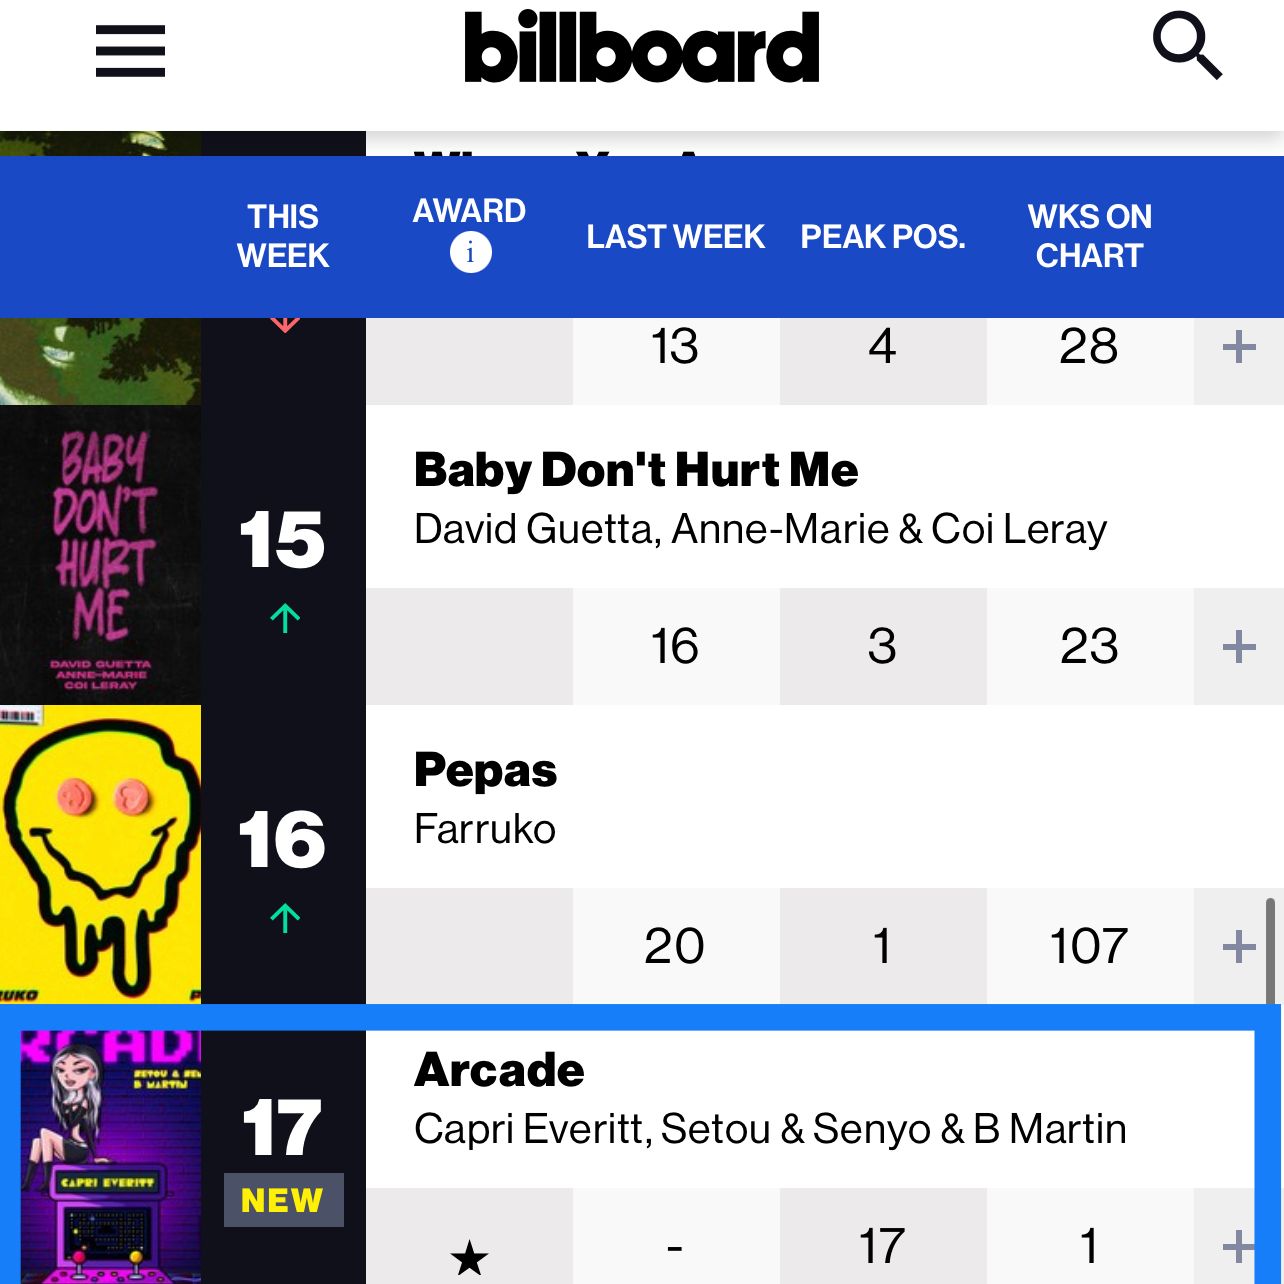Open the Arcade song title
The height and width of the screenshot is (1284, 1284).
point(499,1070)
